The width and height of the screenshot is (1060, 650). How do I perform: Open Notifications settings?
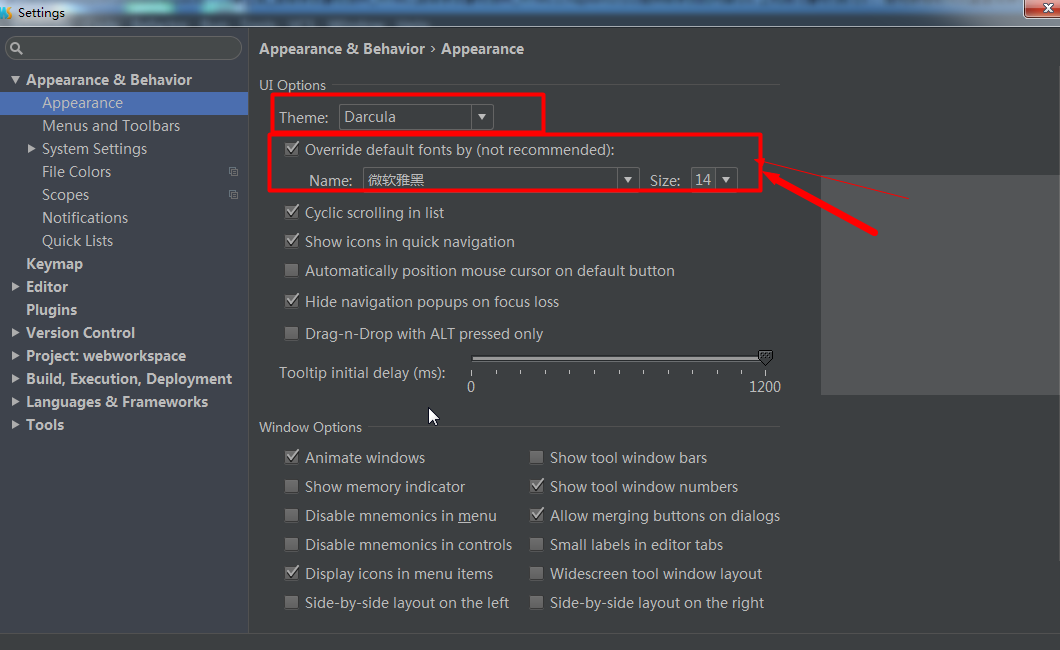[85, 218]
